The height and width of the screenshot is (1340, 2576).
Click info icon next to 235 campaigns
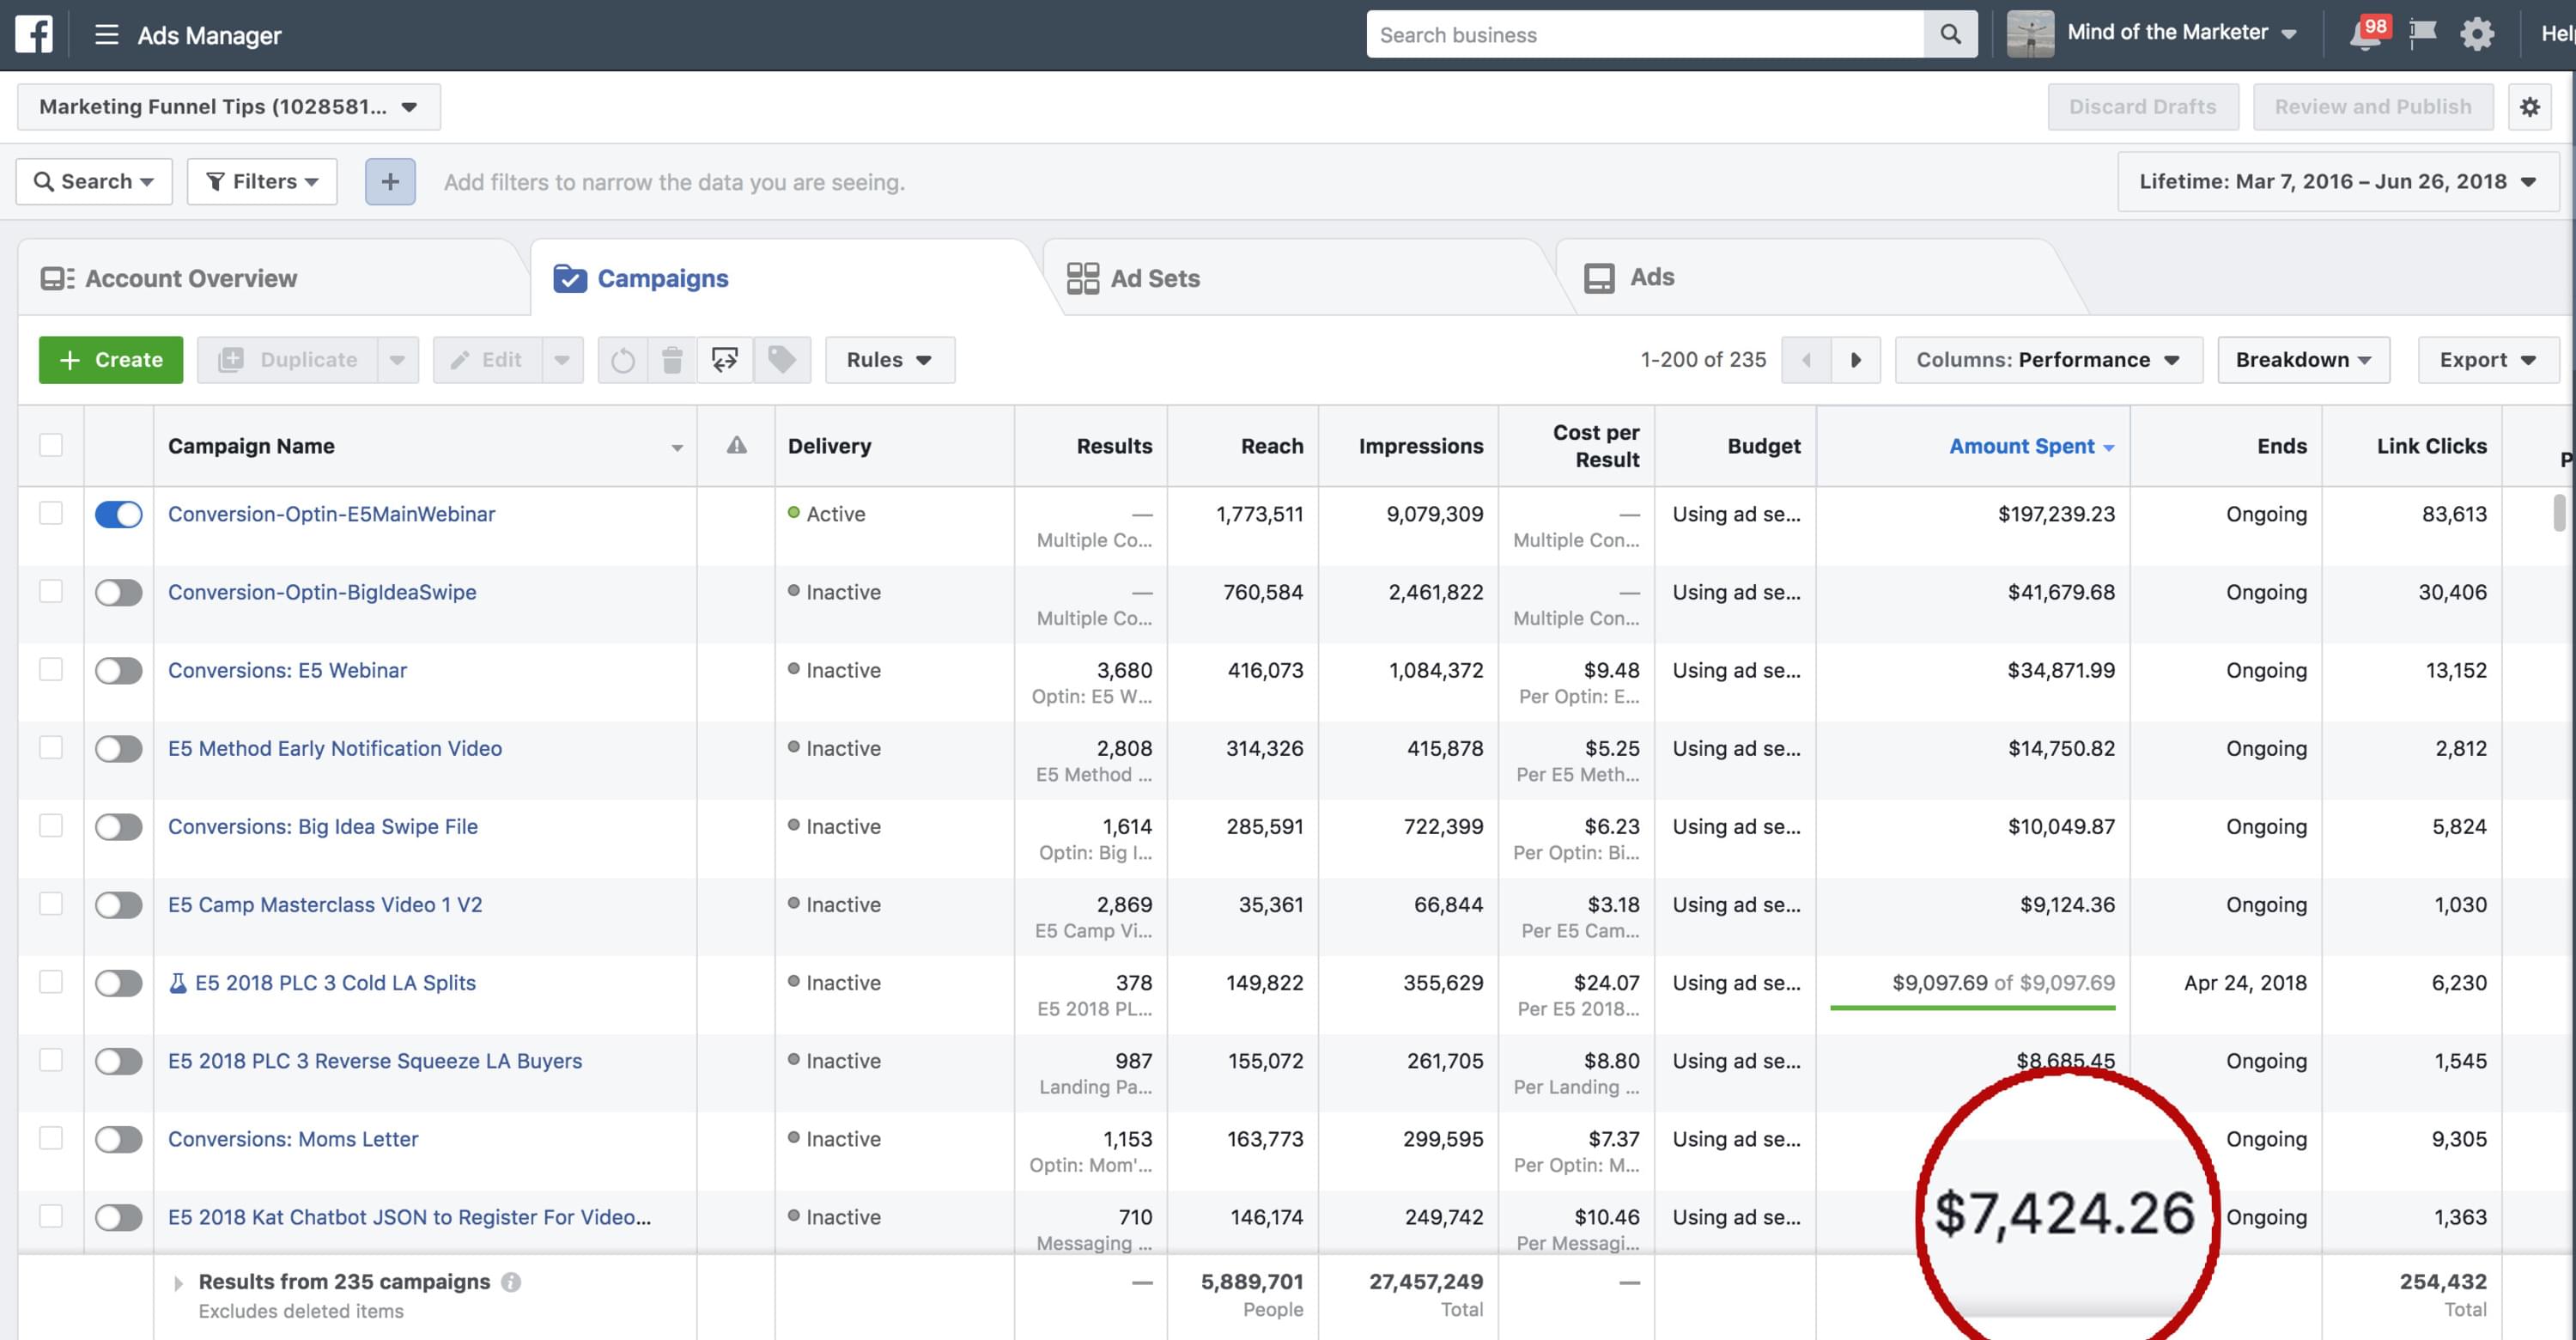click(x=511, y=1282)
